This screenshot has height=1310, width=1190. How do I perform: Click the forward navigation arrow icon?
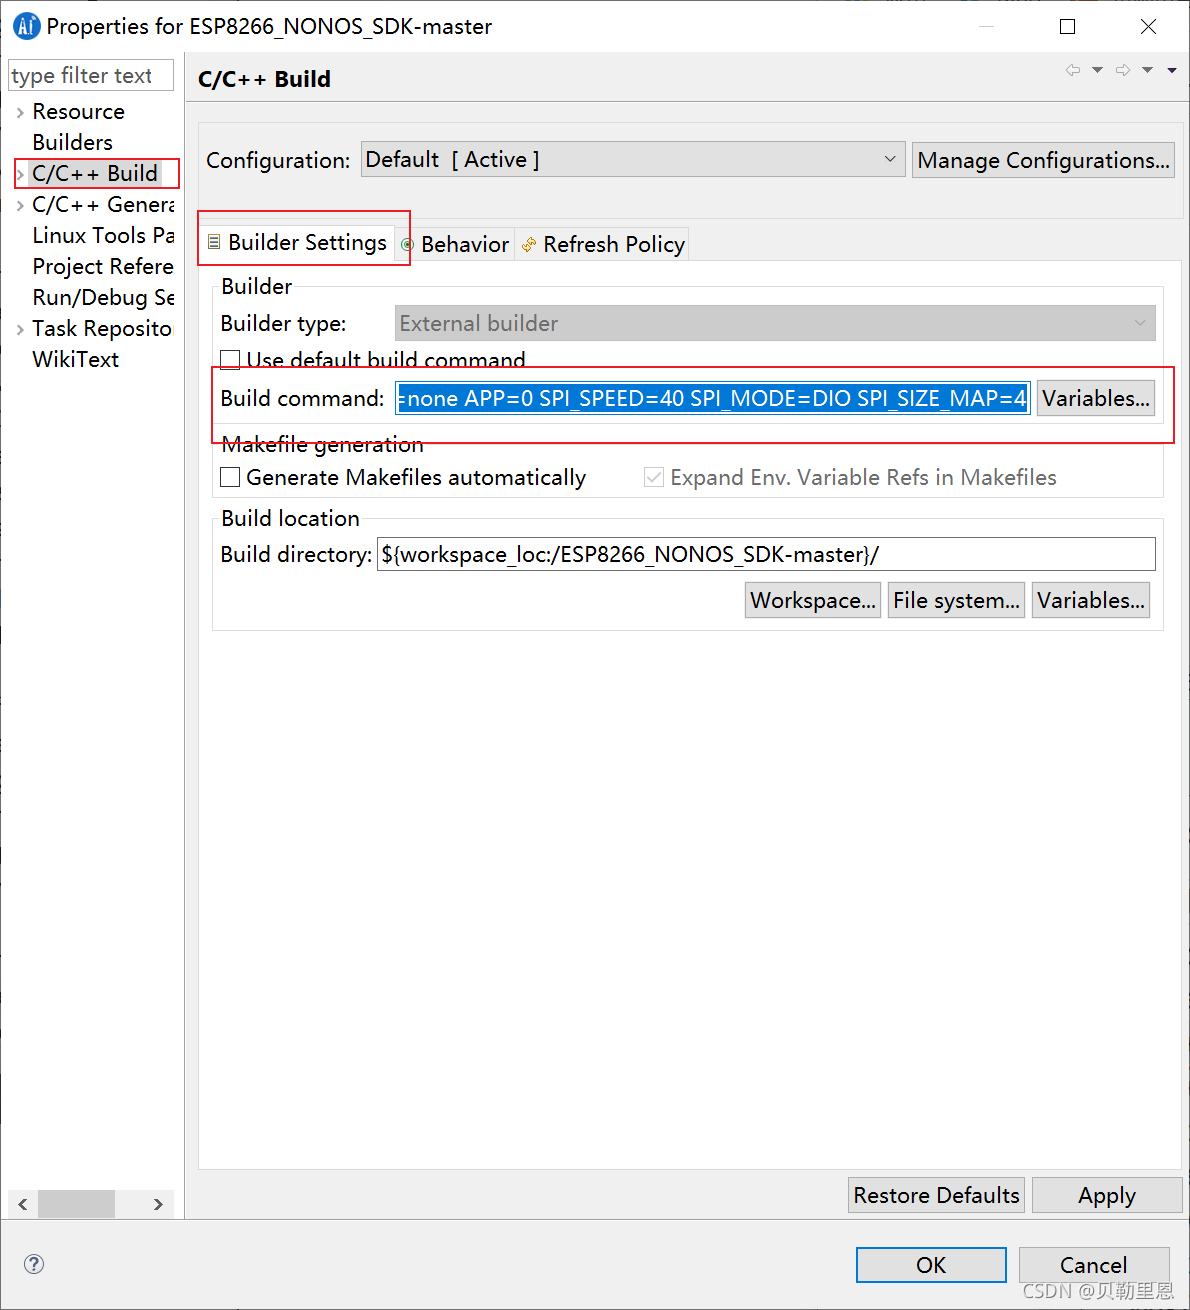pos(1123,70)
